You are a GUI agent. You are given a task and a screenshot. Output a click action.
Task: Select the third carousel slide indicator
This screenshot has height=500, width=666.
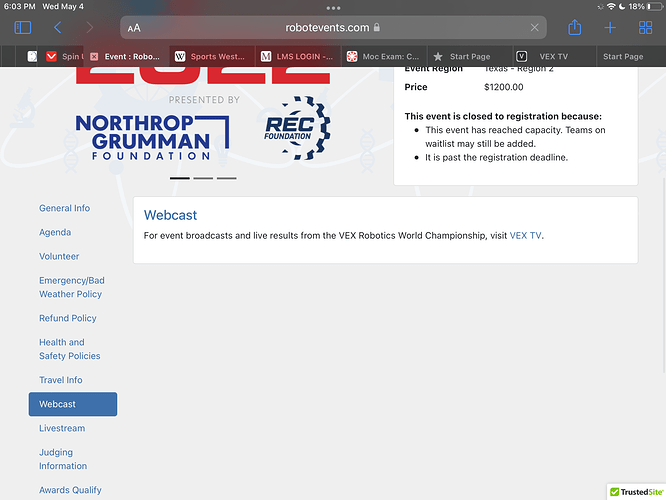click(226, 178)
